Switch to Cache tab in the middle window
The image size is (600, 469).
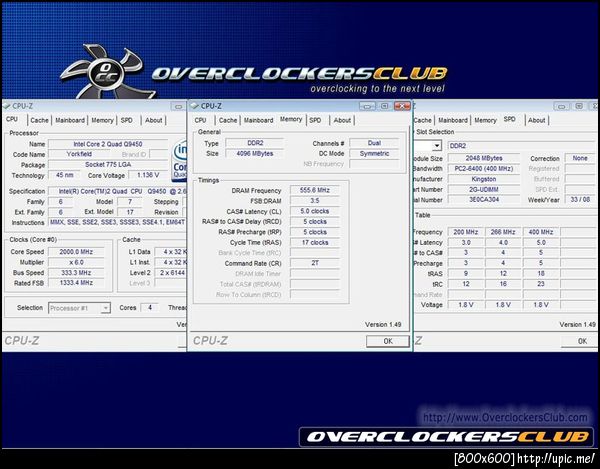click(228, 120)
